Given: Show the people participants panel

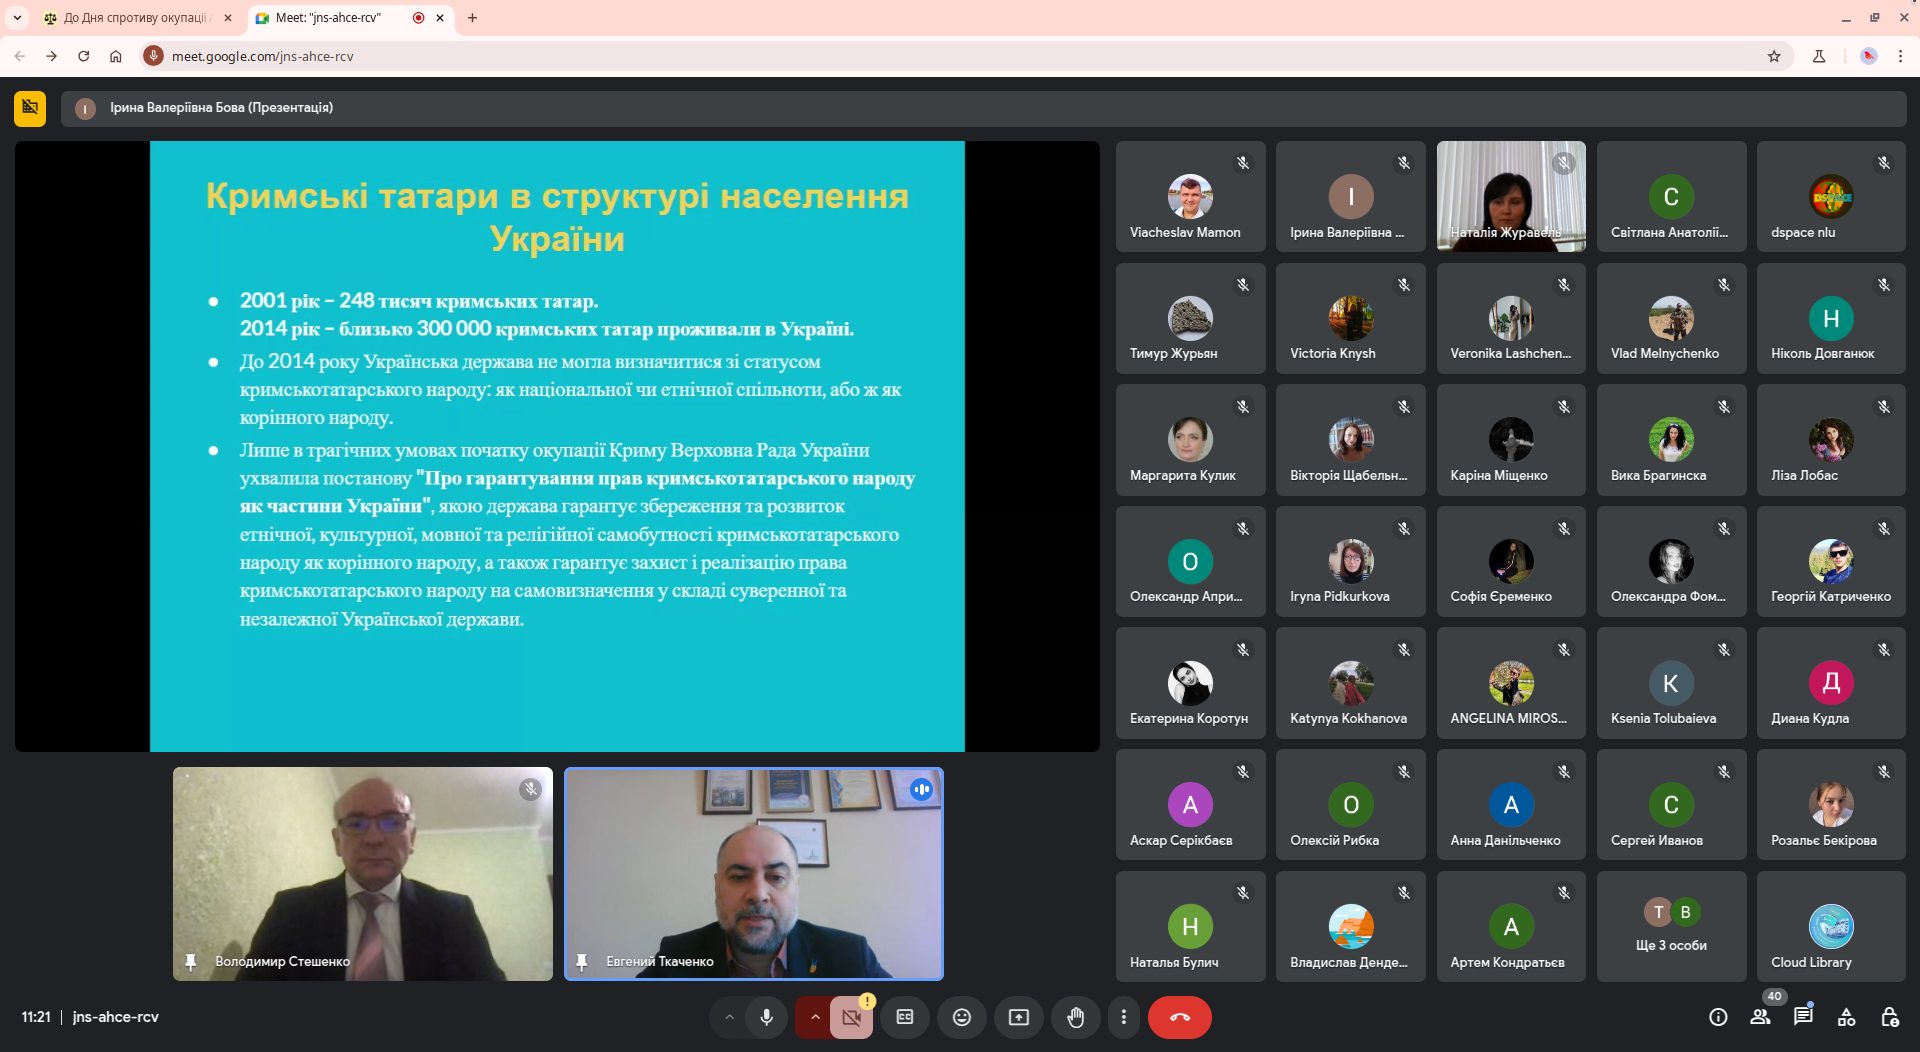Looking at the screenshot, I should click(x=1760, y=1017).
